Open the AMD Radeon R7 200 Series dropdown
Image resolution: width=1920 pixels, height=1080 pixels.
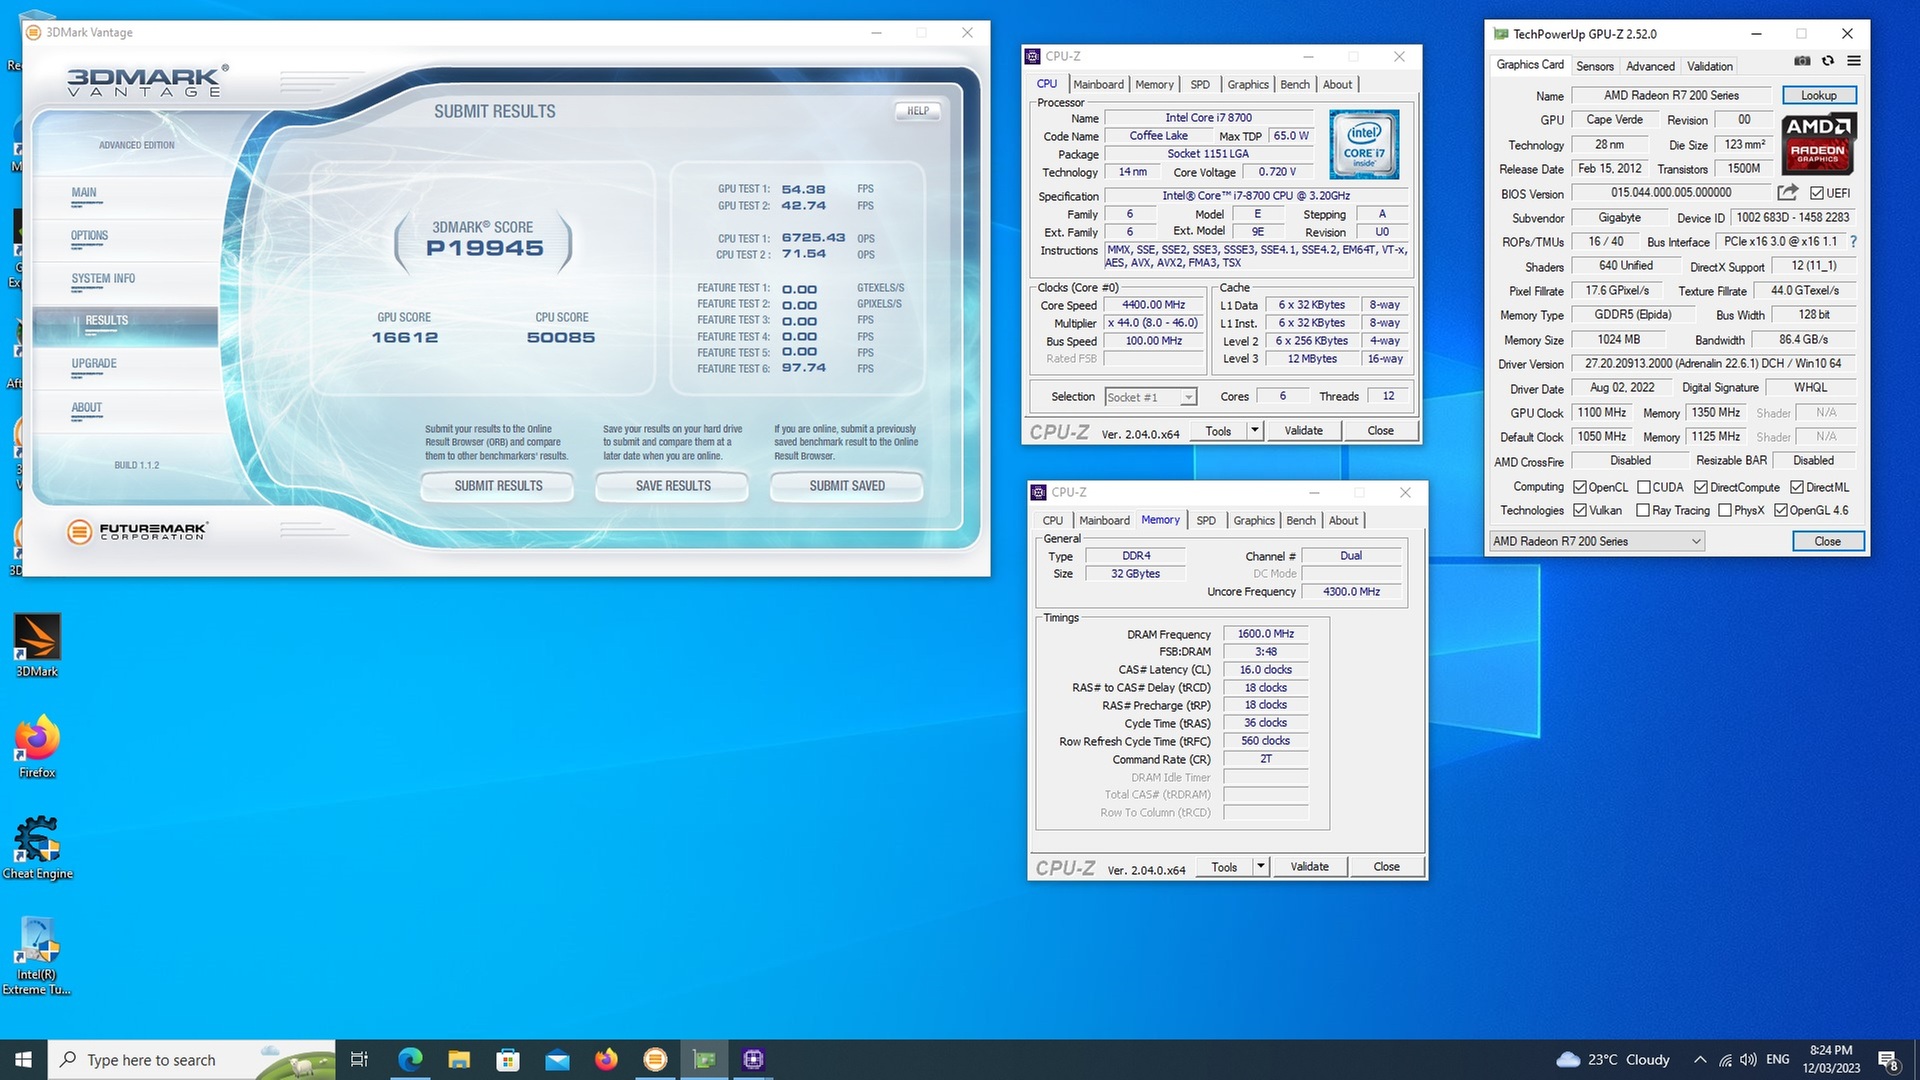point(1596,541)
